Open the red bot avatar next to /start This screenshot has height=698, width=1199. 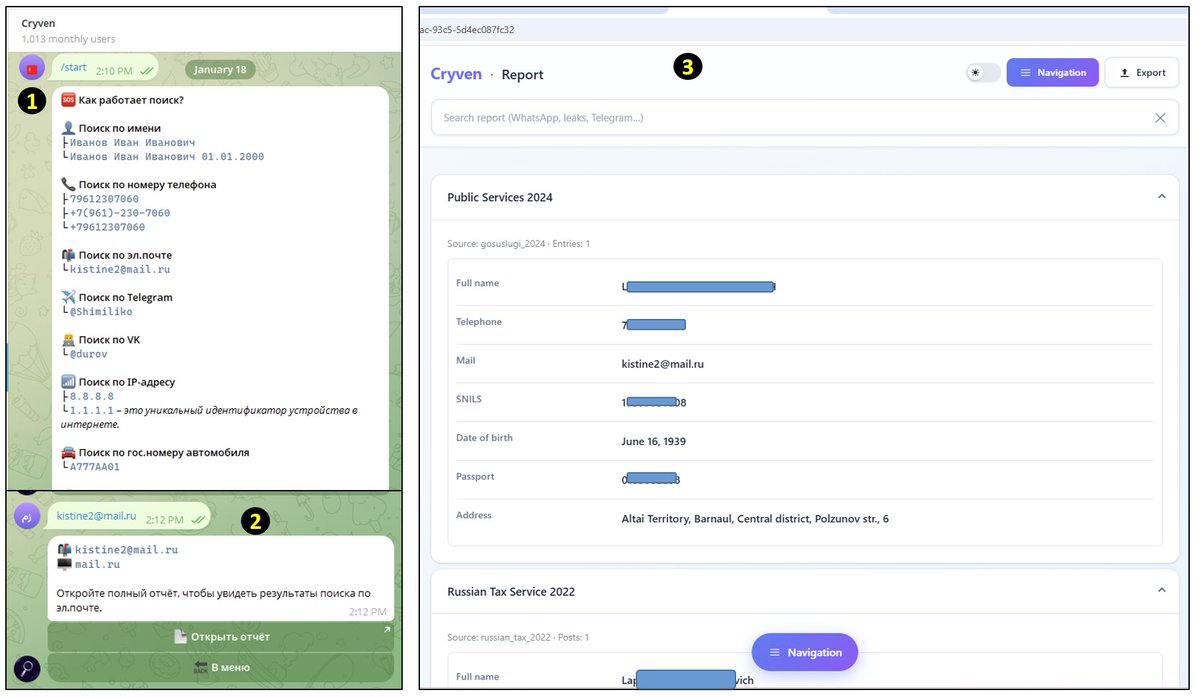coord(31,69)
